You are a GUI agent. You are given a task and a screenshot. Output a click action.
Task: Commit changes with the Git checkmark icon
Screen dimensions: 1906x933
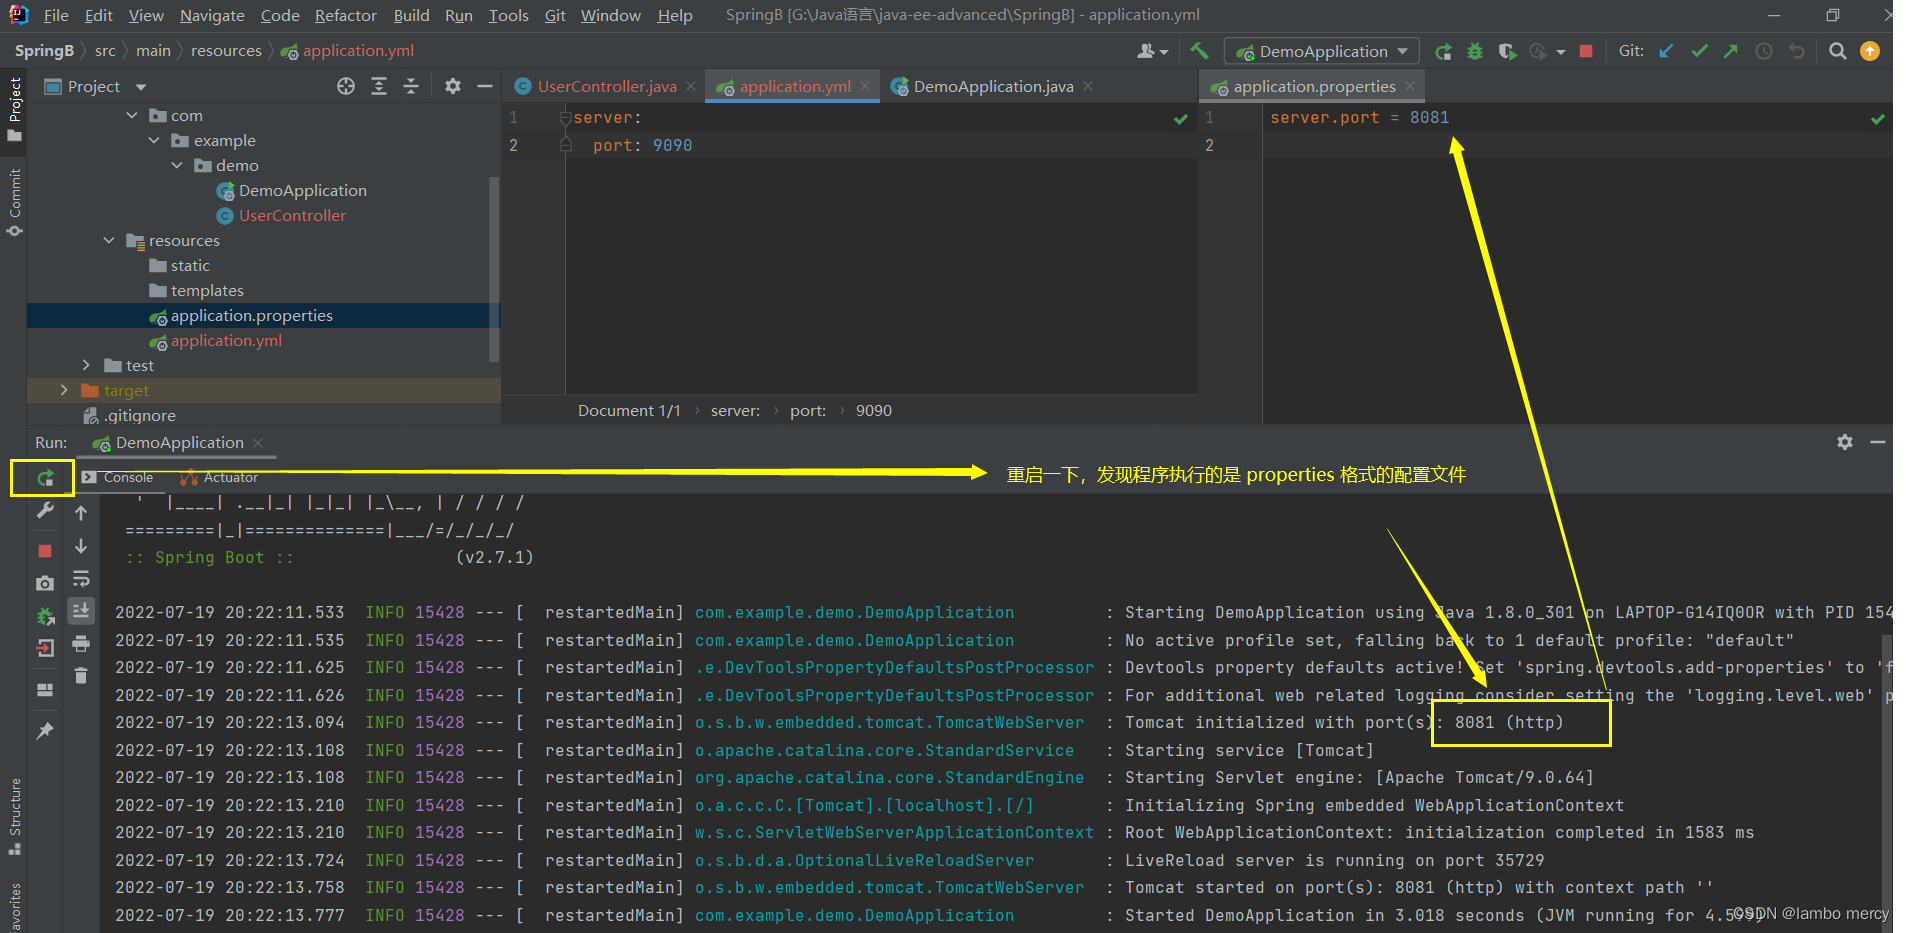(x=1699, y=51)
